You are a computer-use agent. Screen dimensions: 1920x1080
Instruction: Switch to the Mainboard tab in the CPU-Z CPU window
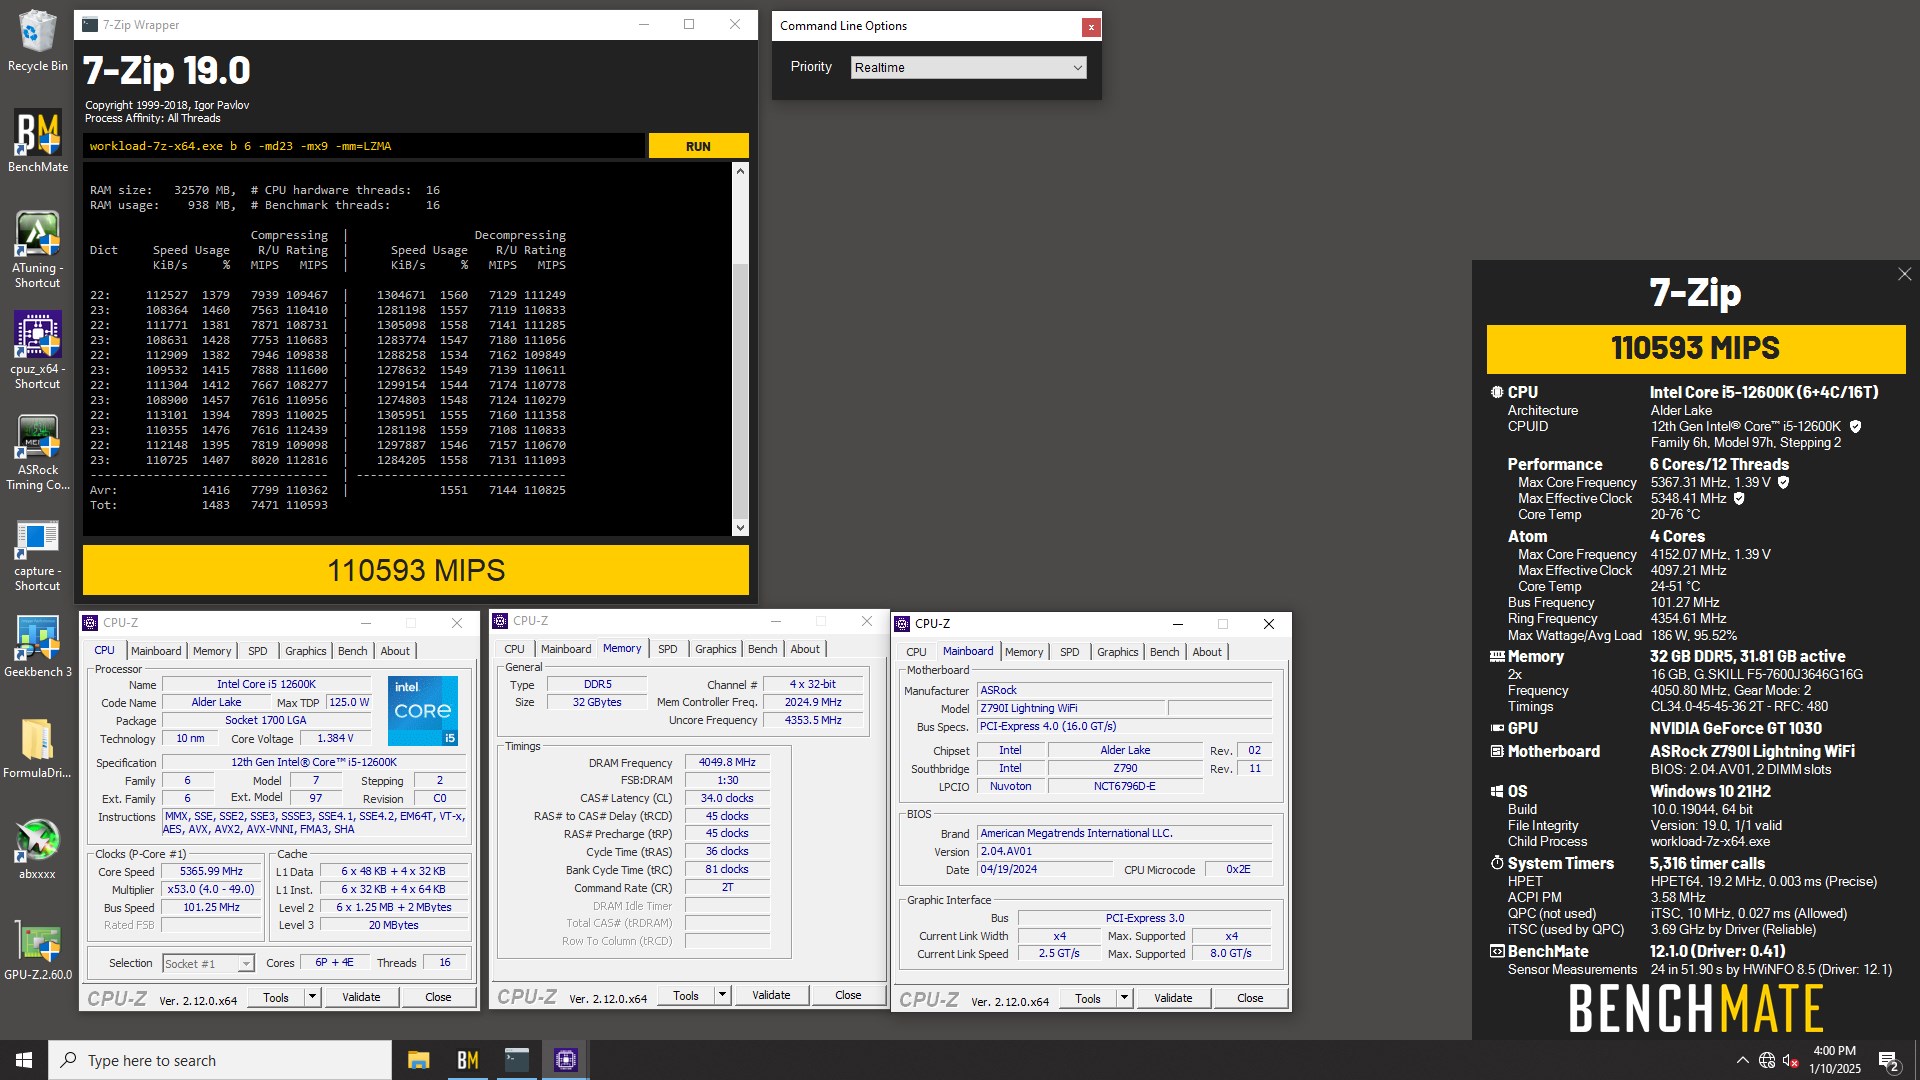[156, 651]
